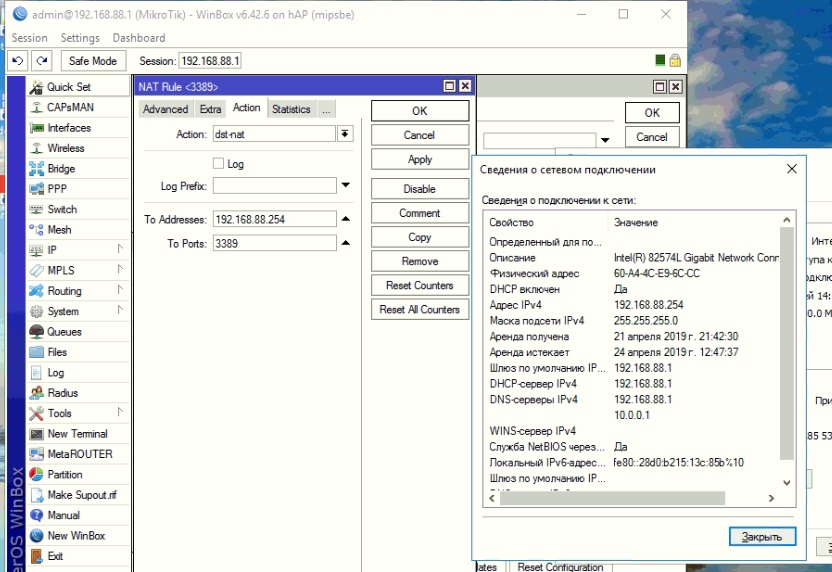Viewport: 832px width, 572px height.
Task: Open Mesh sidebar entry
Action: pos(79,230)
